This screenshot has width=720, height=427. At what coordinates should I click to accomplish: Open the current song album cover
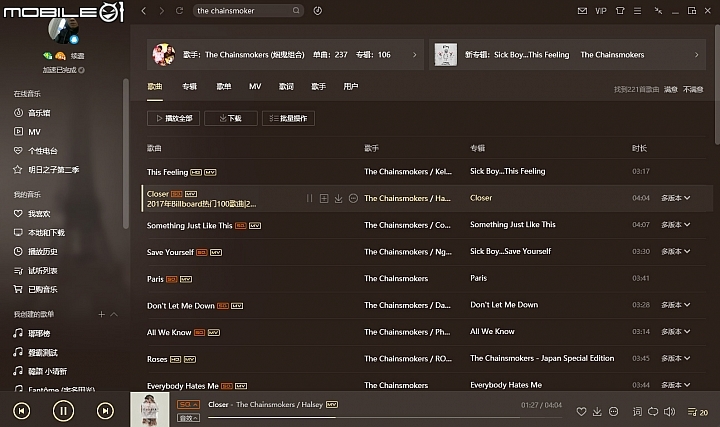pos(150,410)
